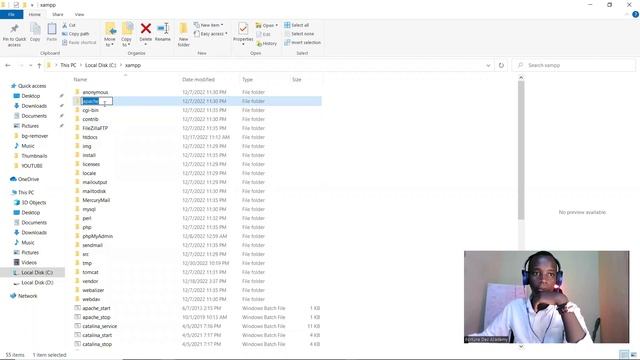Switch to Details view icon
The height and width of the screenshot is (360, 640).
pyautogui.click(x=624, y=354)
